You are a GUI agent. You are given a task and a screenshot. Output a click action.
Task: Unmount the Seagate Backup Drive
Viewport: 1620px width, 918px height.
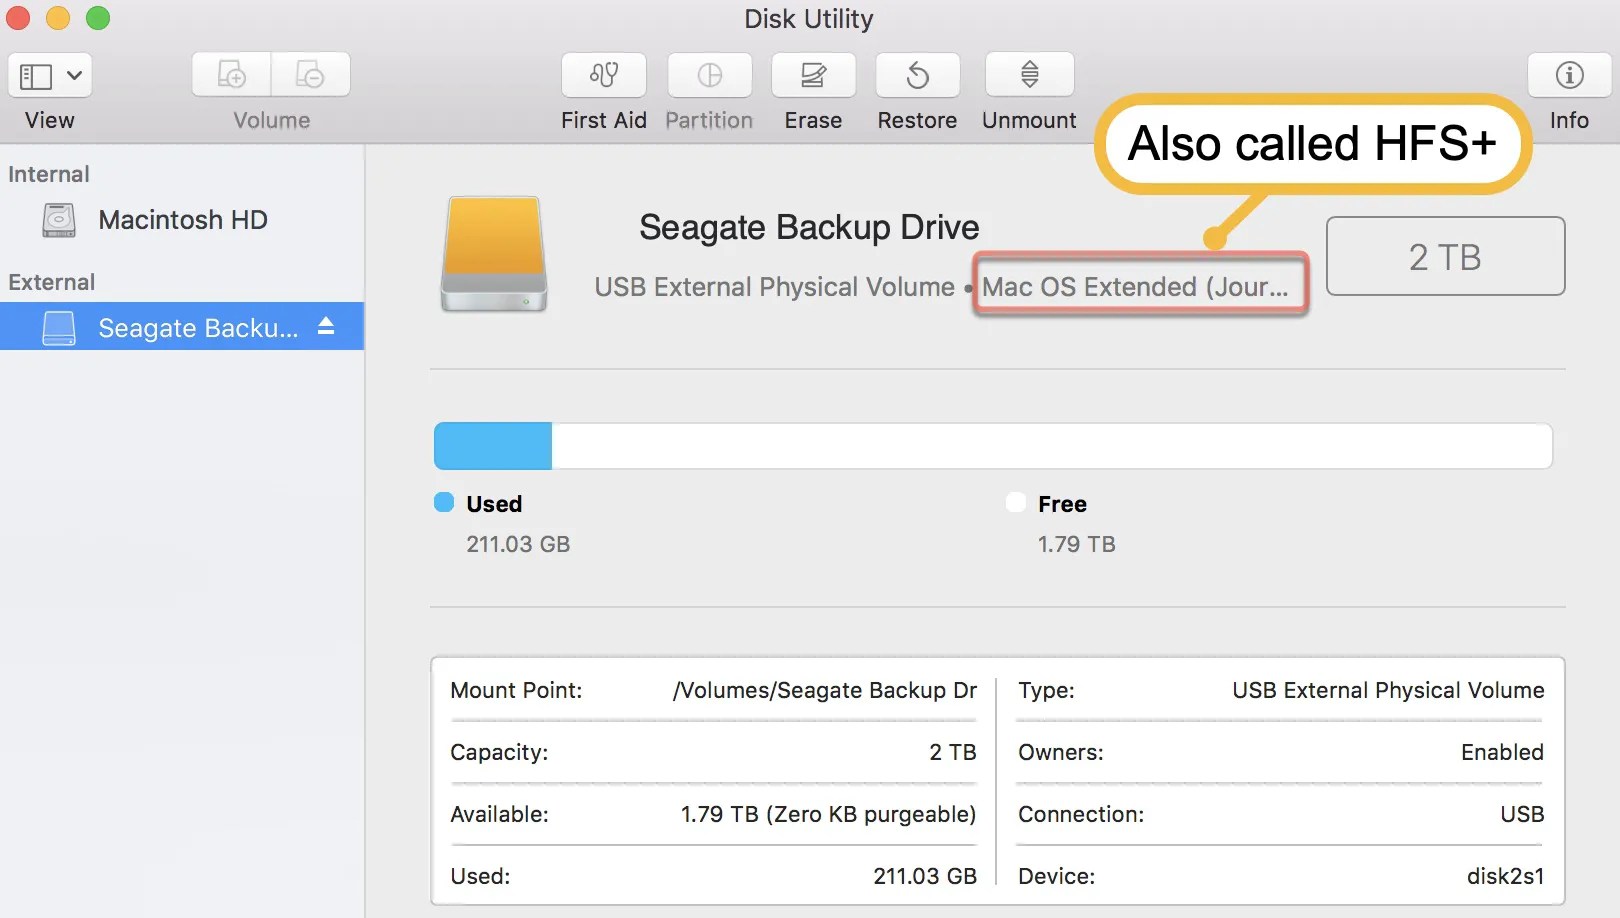tap(1028, 75)
